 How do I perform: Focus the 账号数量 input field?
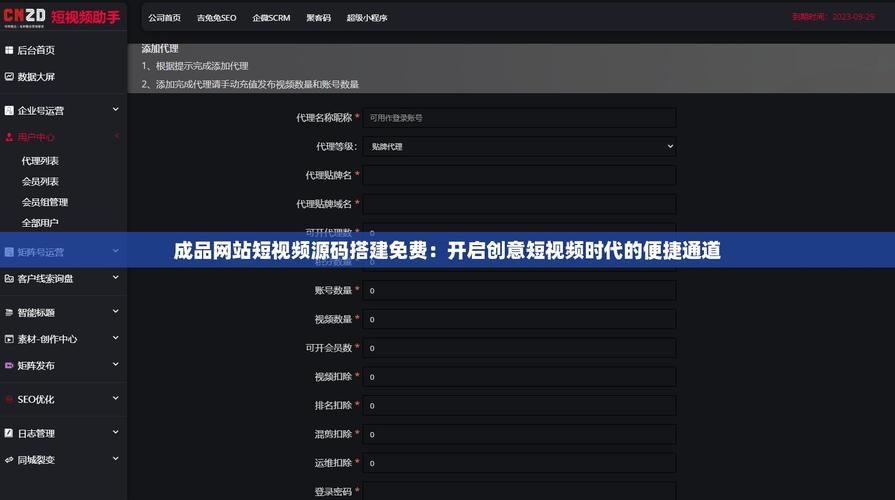519,291
